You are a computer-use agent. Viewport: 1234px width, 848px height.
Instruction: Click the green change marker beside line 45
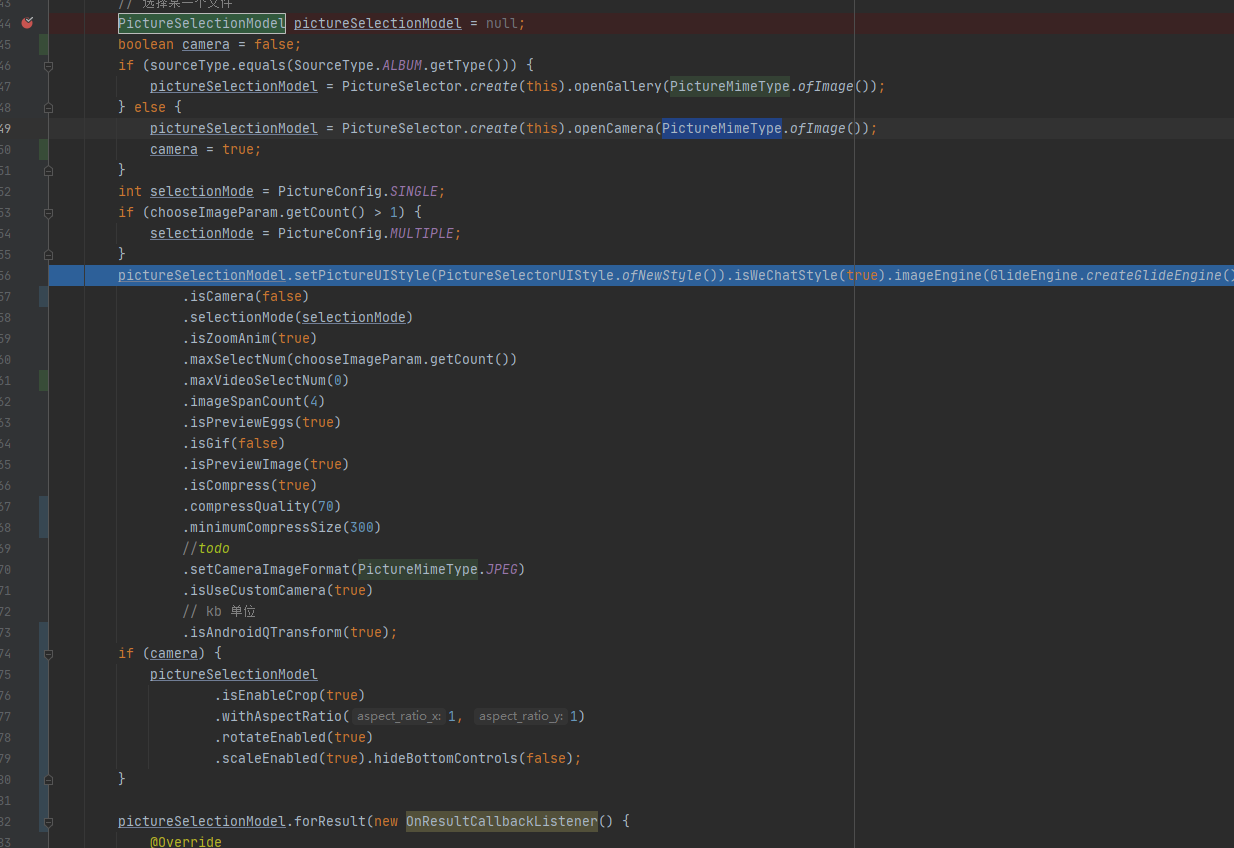[x=41, y=43]
